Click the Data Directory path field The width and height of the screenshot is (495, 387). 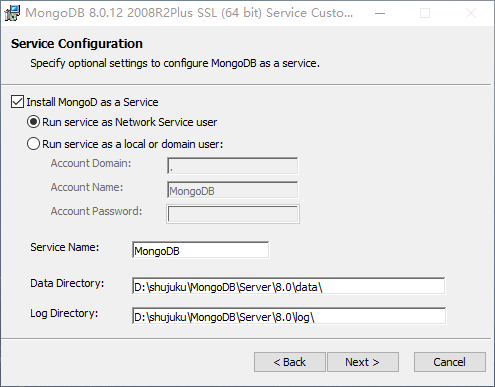point(289,286)
